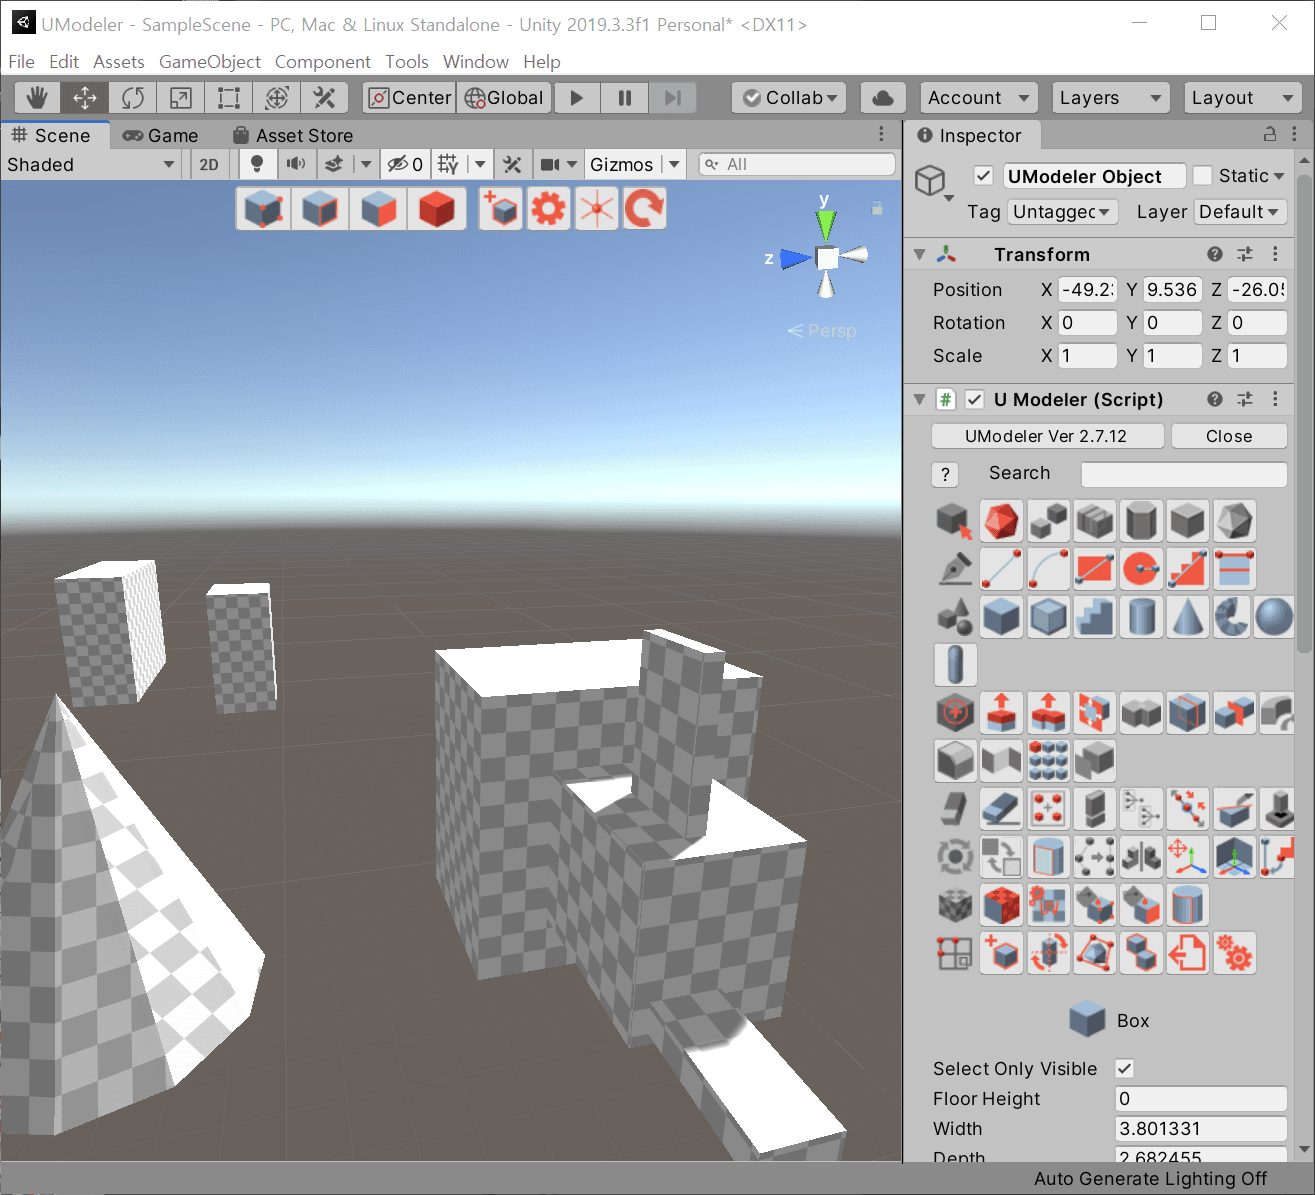Screen dimensions: 1315x1195
Task: Select the Rect Transform tool in toolbar
Action: pos(229,98)
